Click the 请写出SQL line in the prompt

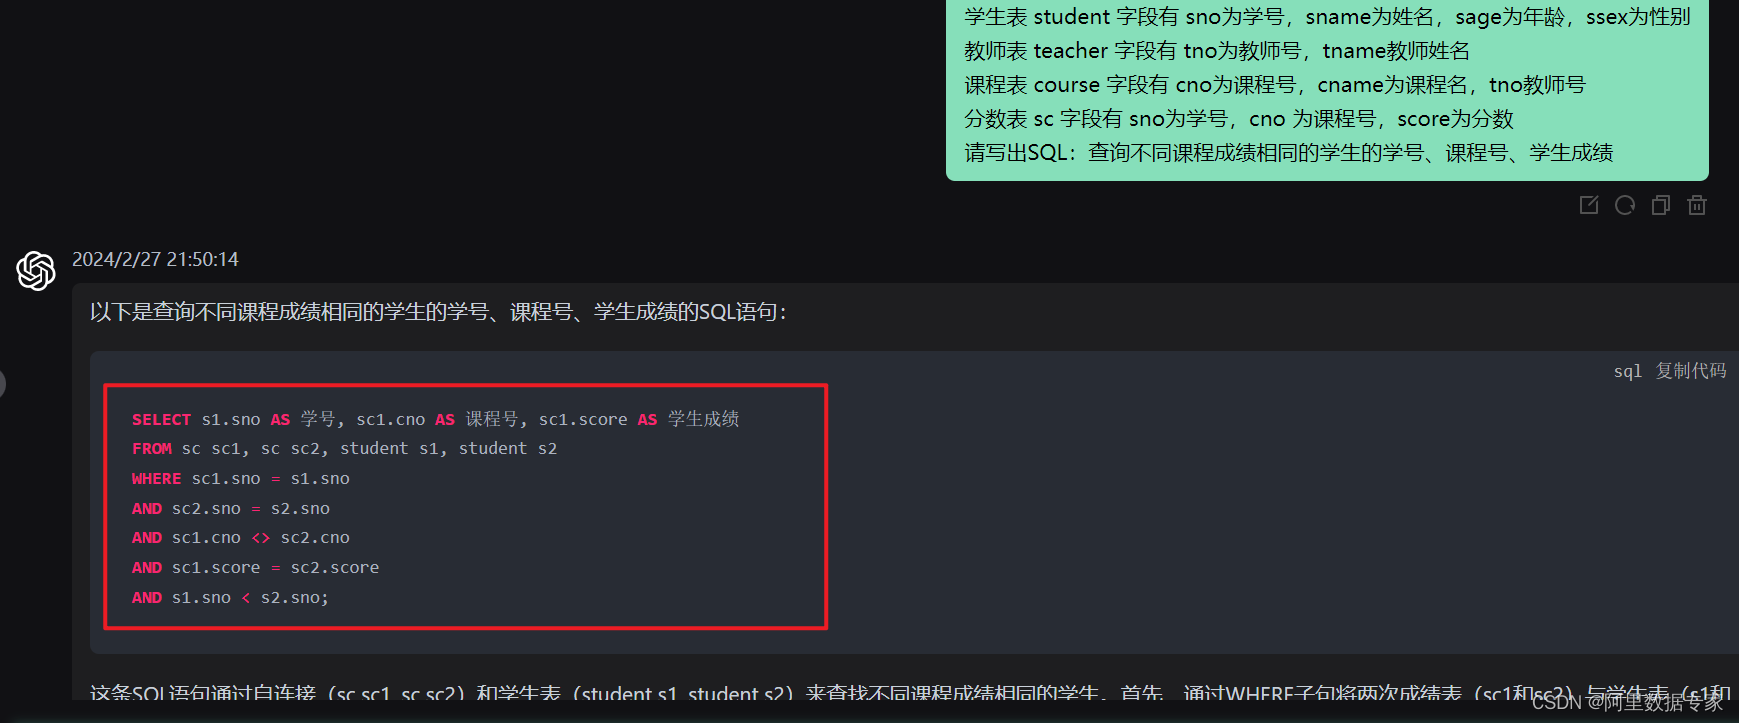[x=1289, y=153]
